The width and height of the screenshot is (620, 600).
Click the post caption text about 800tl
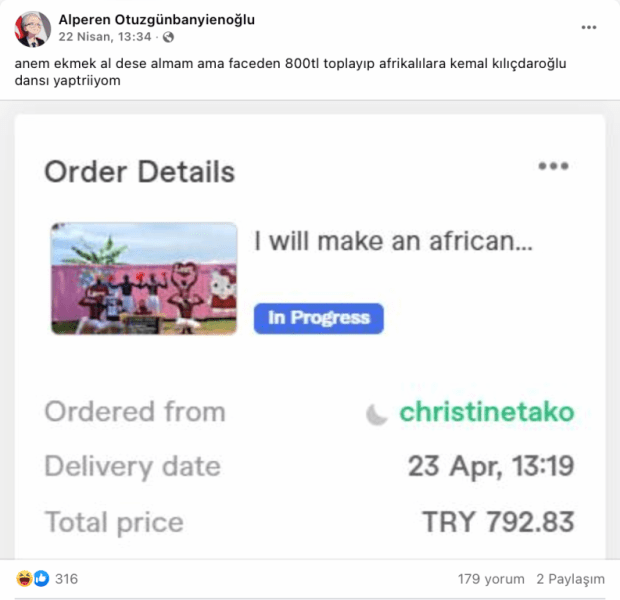click(291, 72)
